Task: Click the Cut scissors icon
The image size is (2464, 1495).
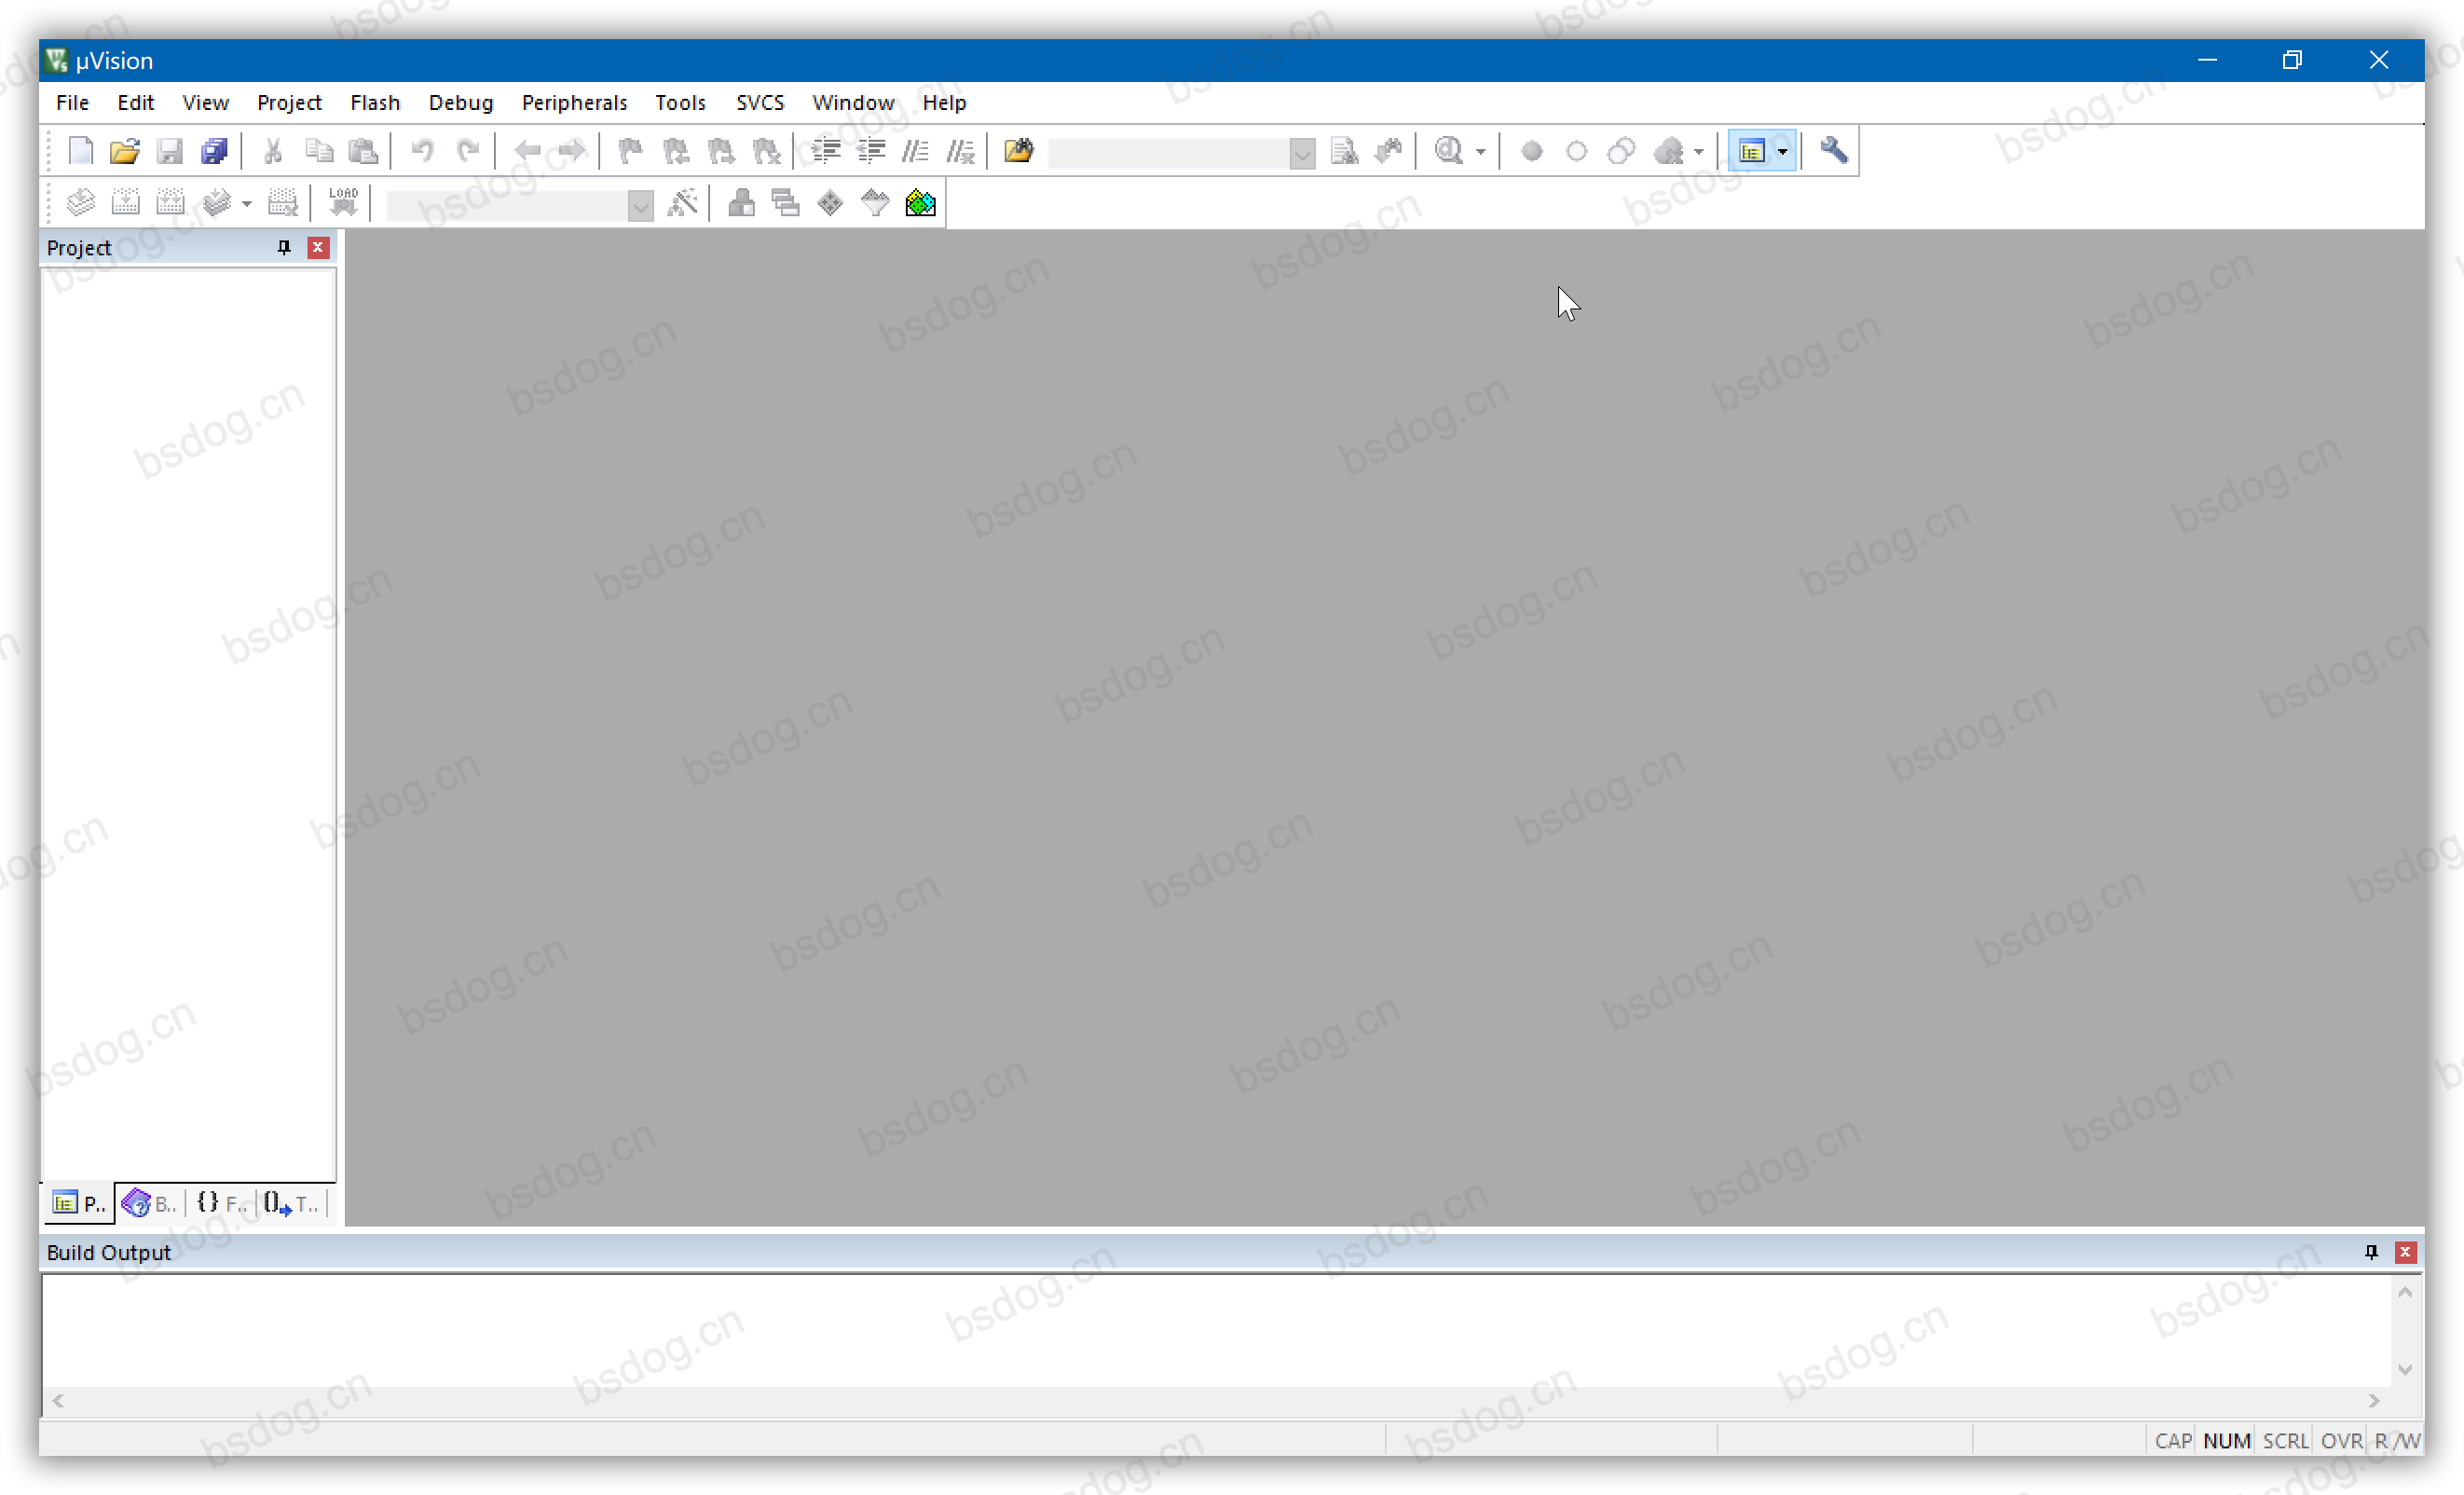Action: pos(273,151)
